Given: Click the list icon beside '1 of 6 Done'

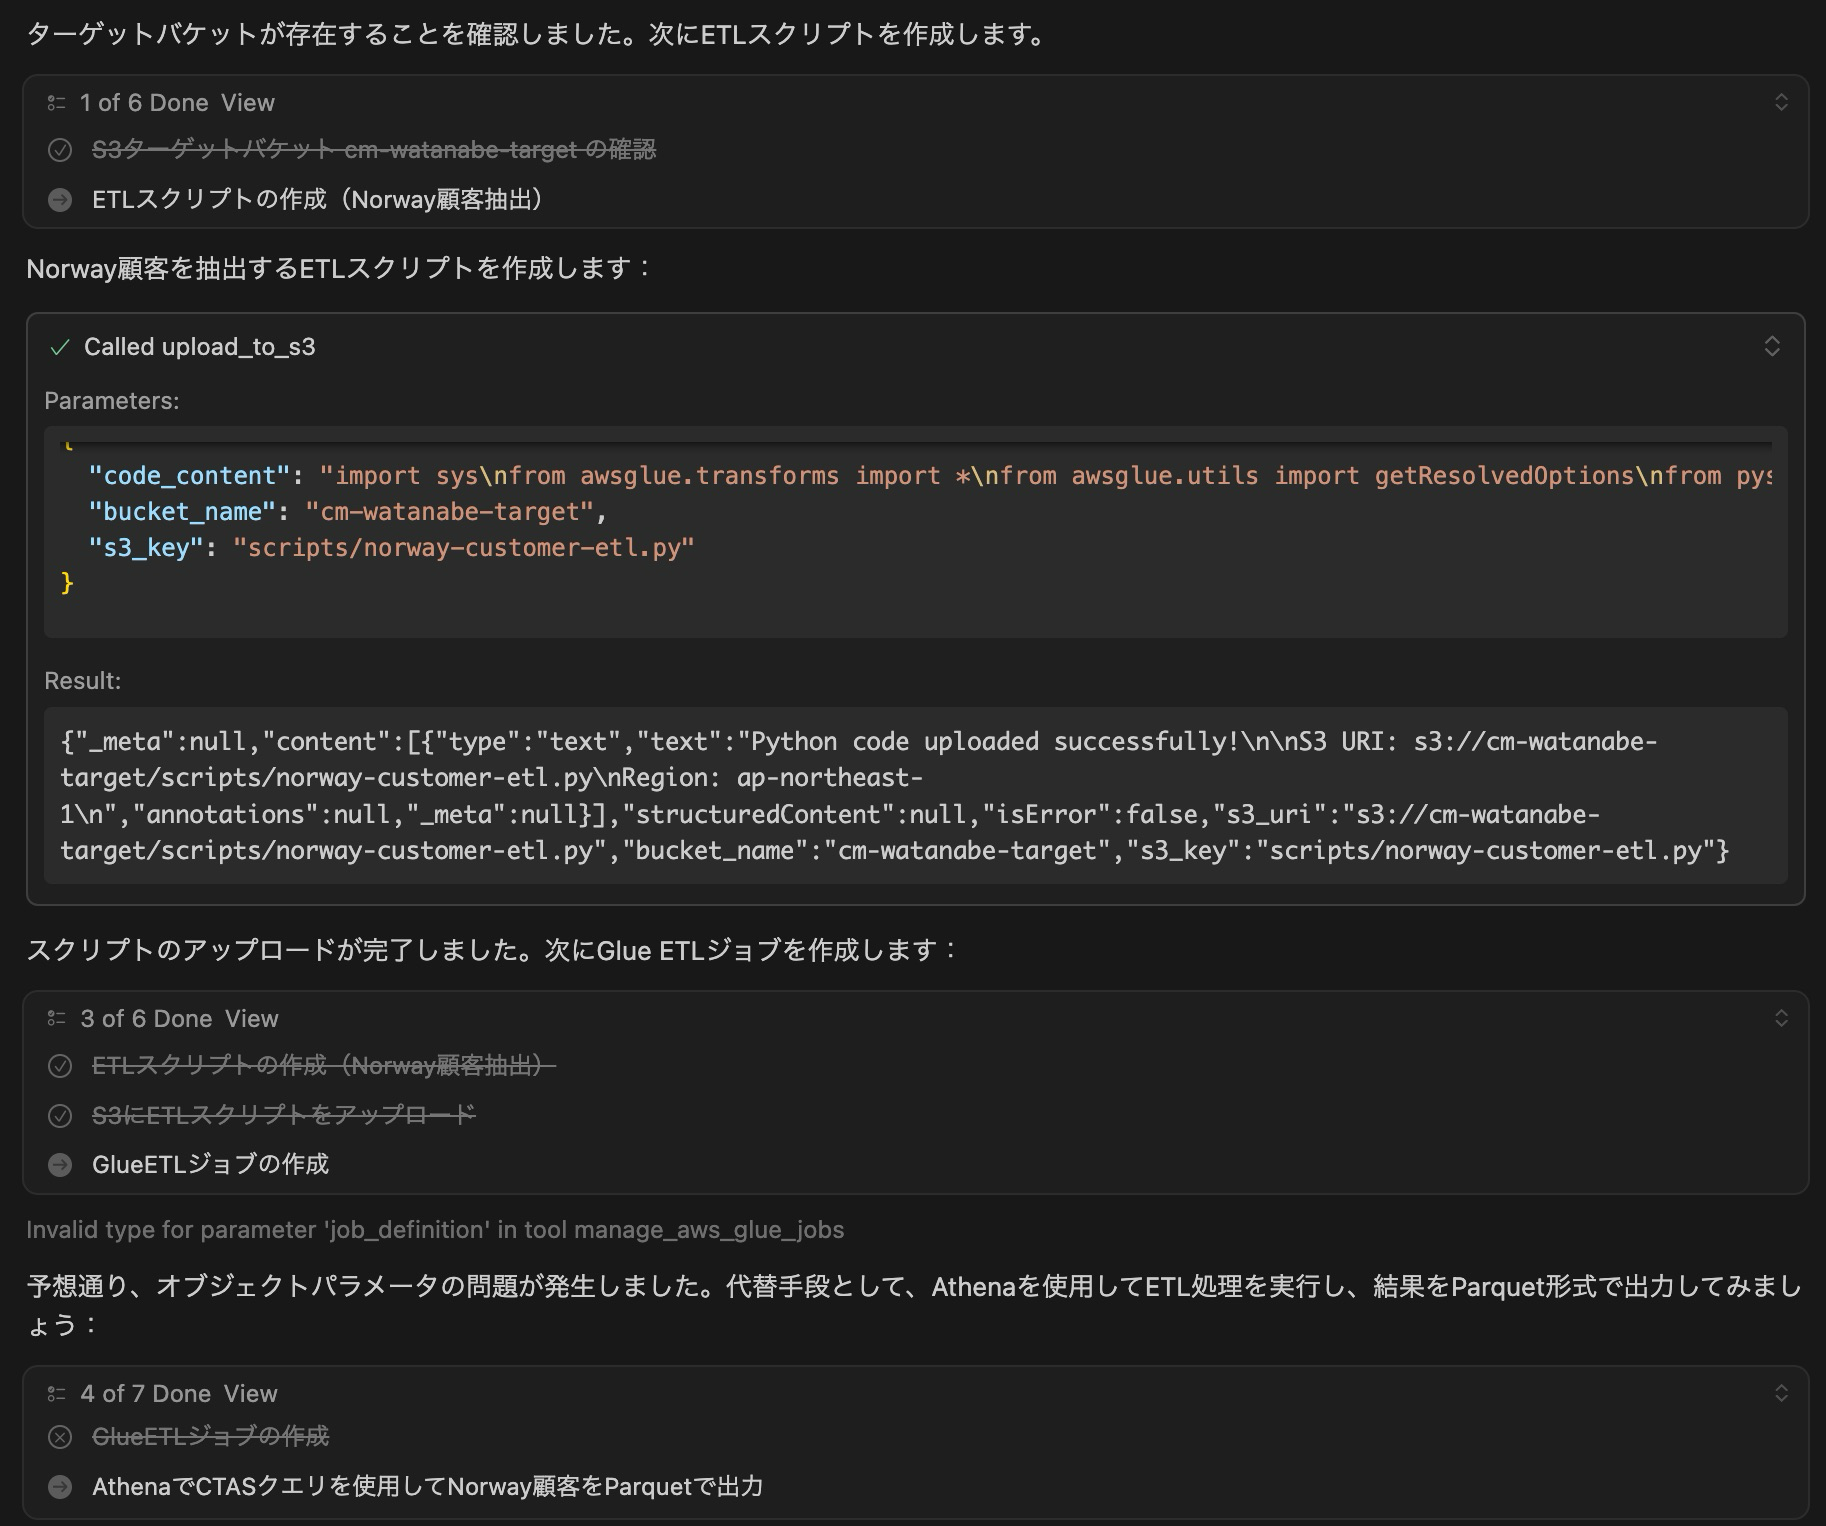Looking at the screenshot, I should [x=57, y=103].
